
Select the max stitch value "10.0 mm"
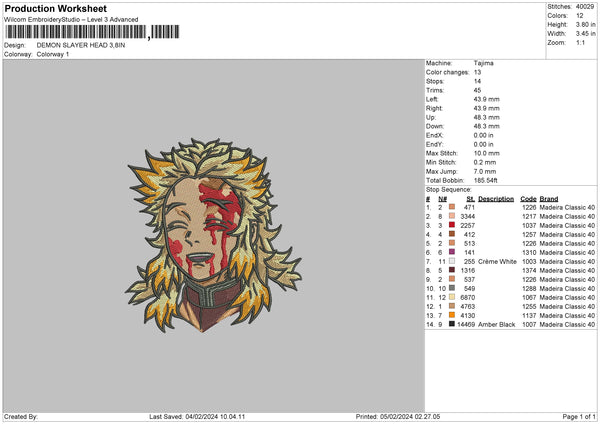click(x=487, y=153)
